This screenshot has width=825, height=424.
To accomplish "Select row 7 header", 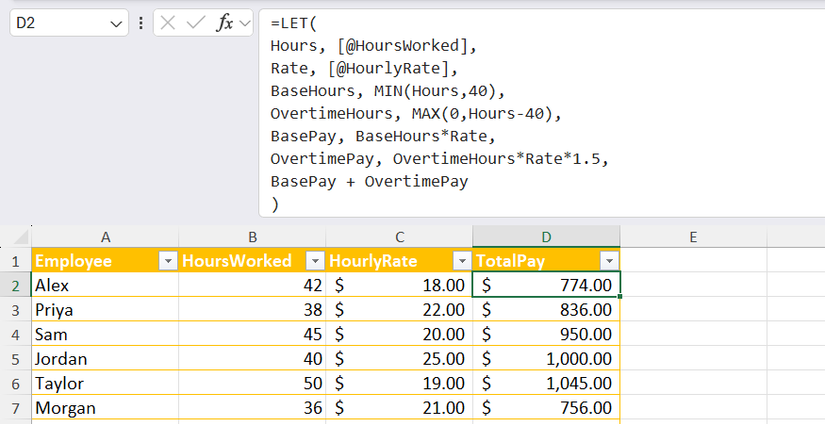I will pos(16,408).
